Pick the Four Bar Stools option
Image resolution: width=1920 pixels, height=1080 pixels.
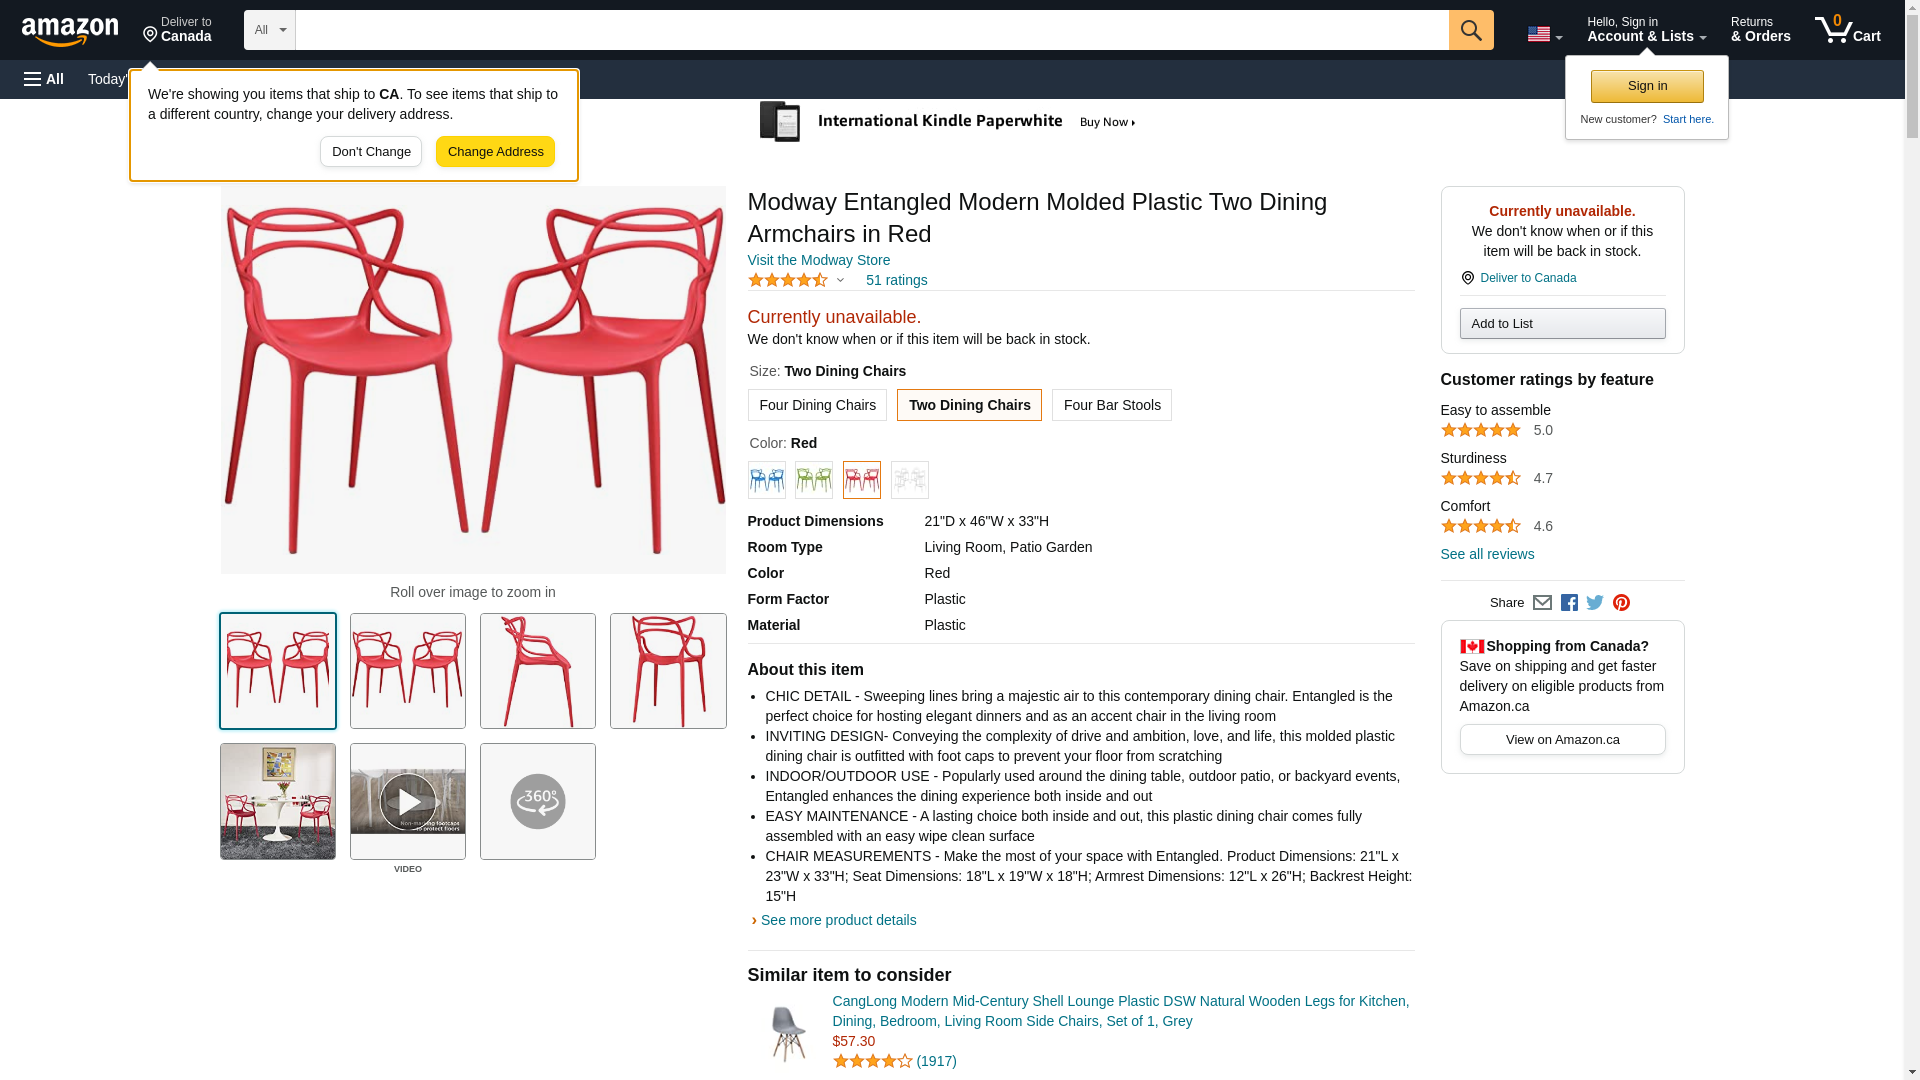point(1111,405)
